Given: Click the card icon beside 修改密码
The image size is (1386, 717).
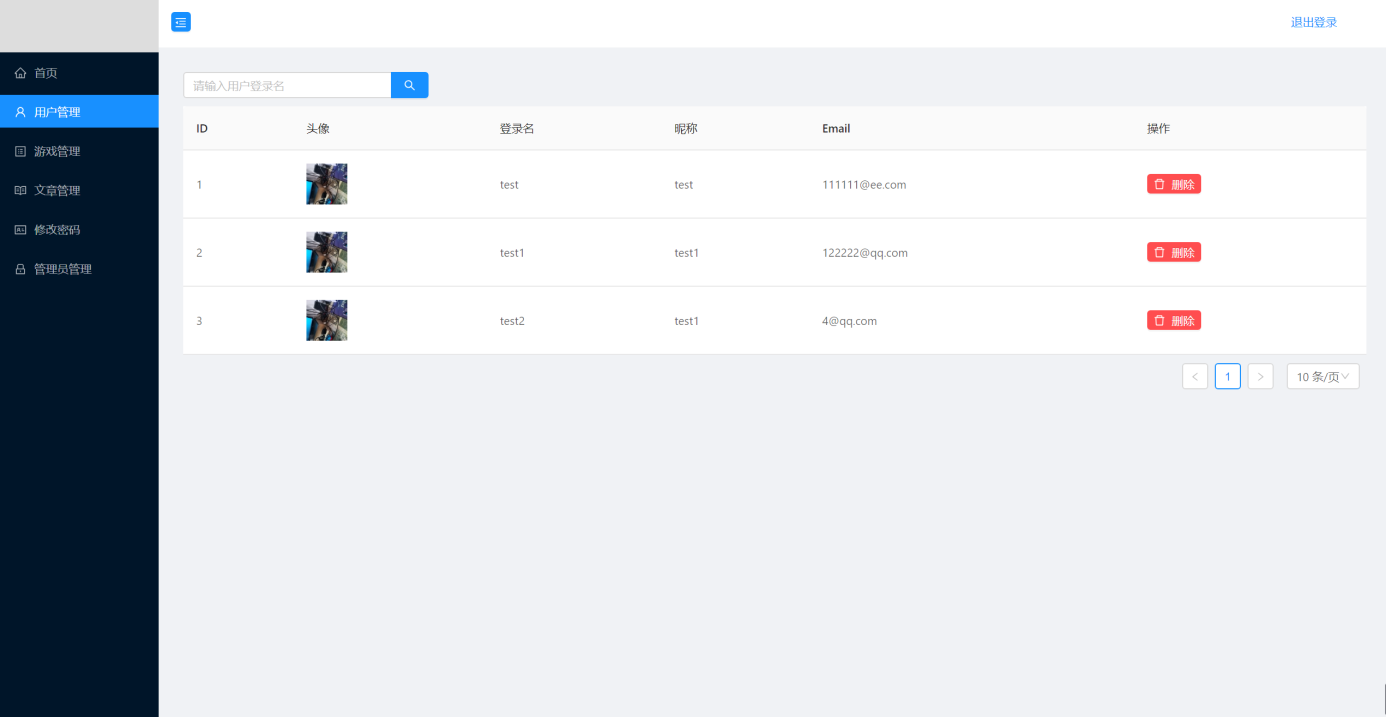Looking at the screenshot, I should (x=20, y=229).
